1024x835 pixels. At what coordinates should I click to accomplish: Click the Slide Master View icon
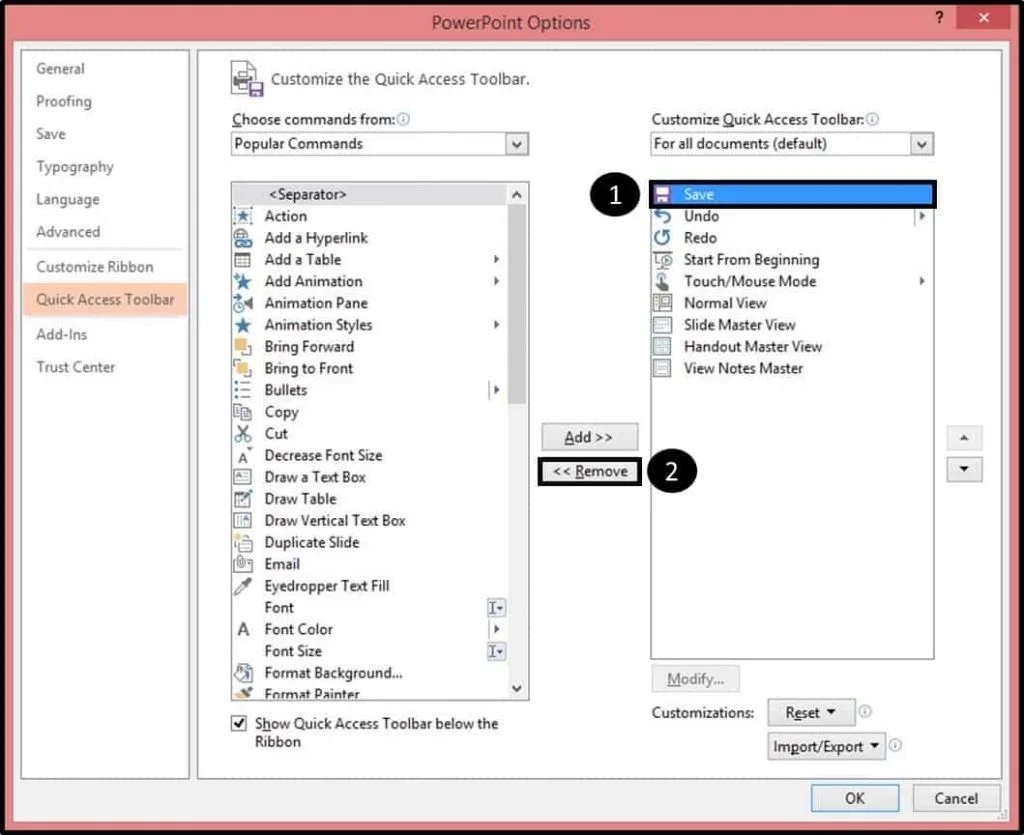(662, 325)
